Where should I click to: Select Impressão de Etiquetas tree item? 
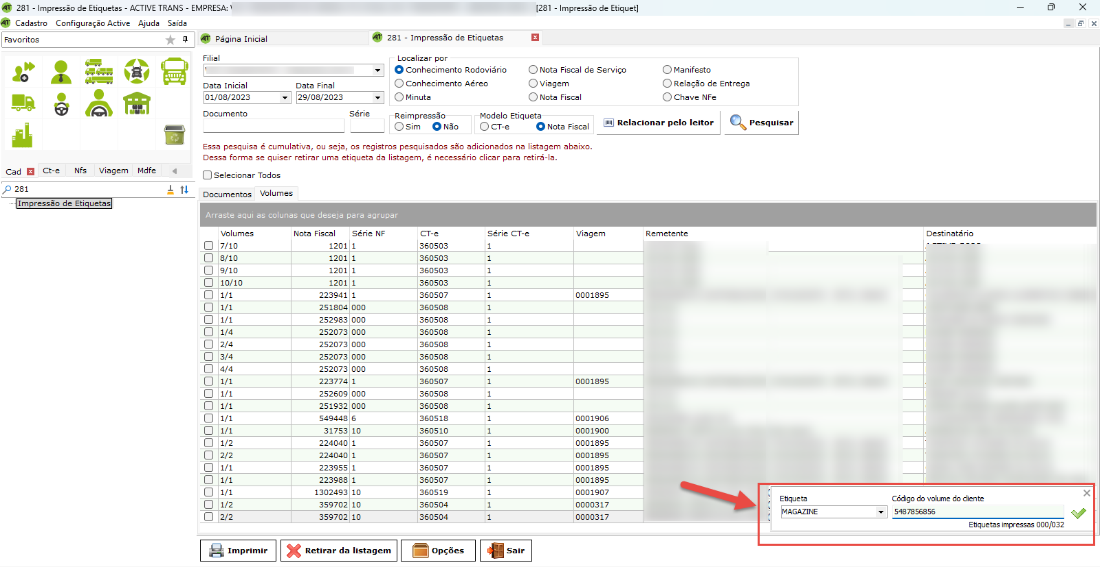click(64, 204)
